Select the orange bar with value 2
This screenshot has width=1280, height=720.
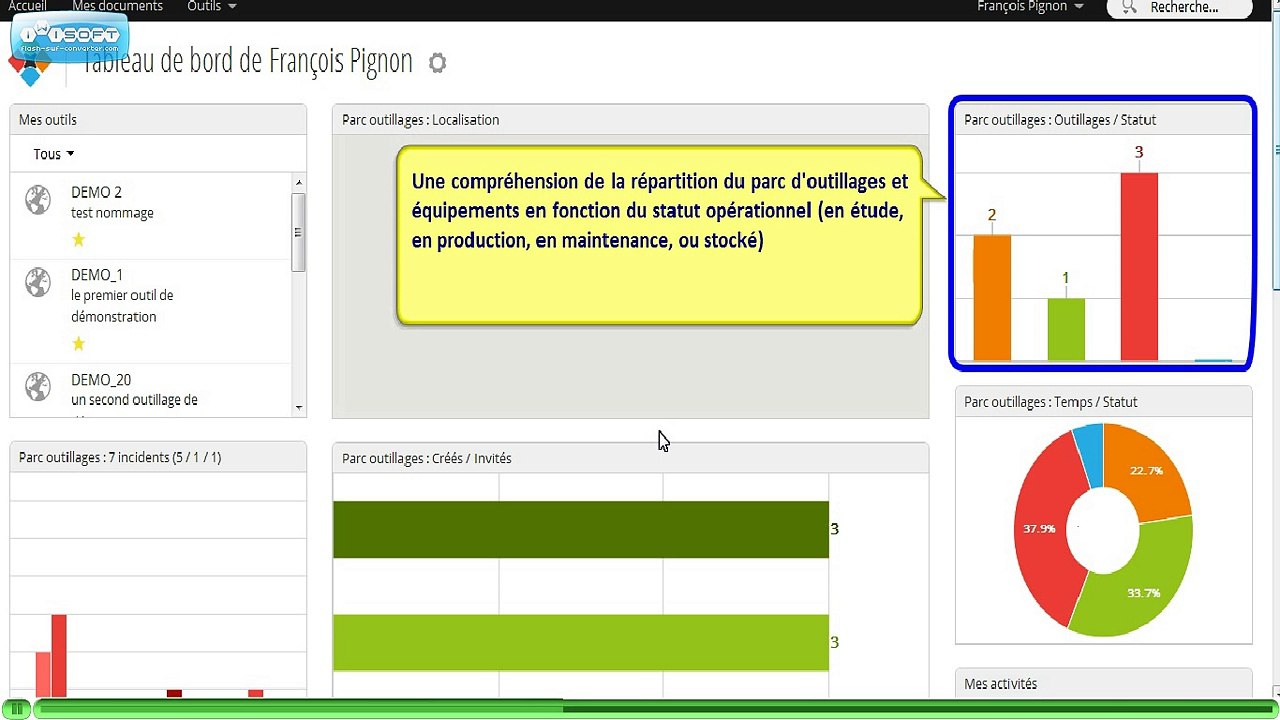pos(992,298)
